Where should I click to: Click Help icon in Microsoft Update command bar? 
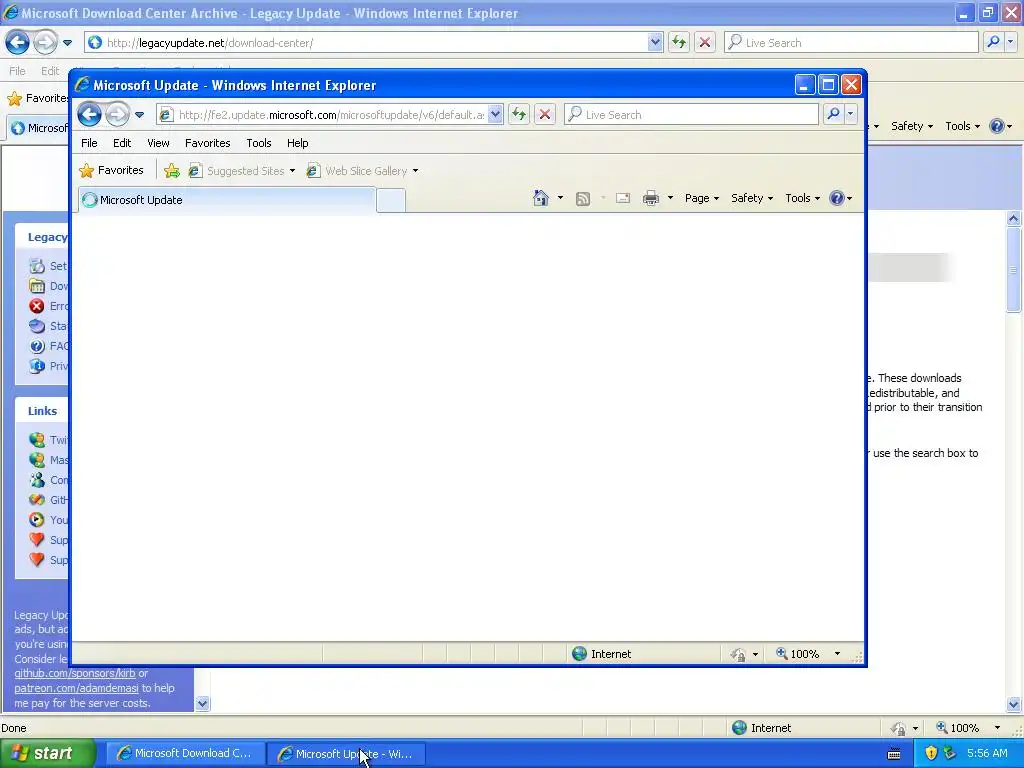[x=840, y=198]
